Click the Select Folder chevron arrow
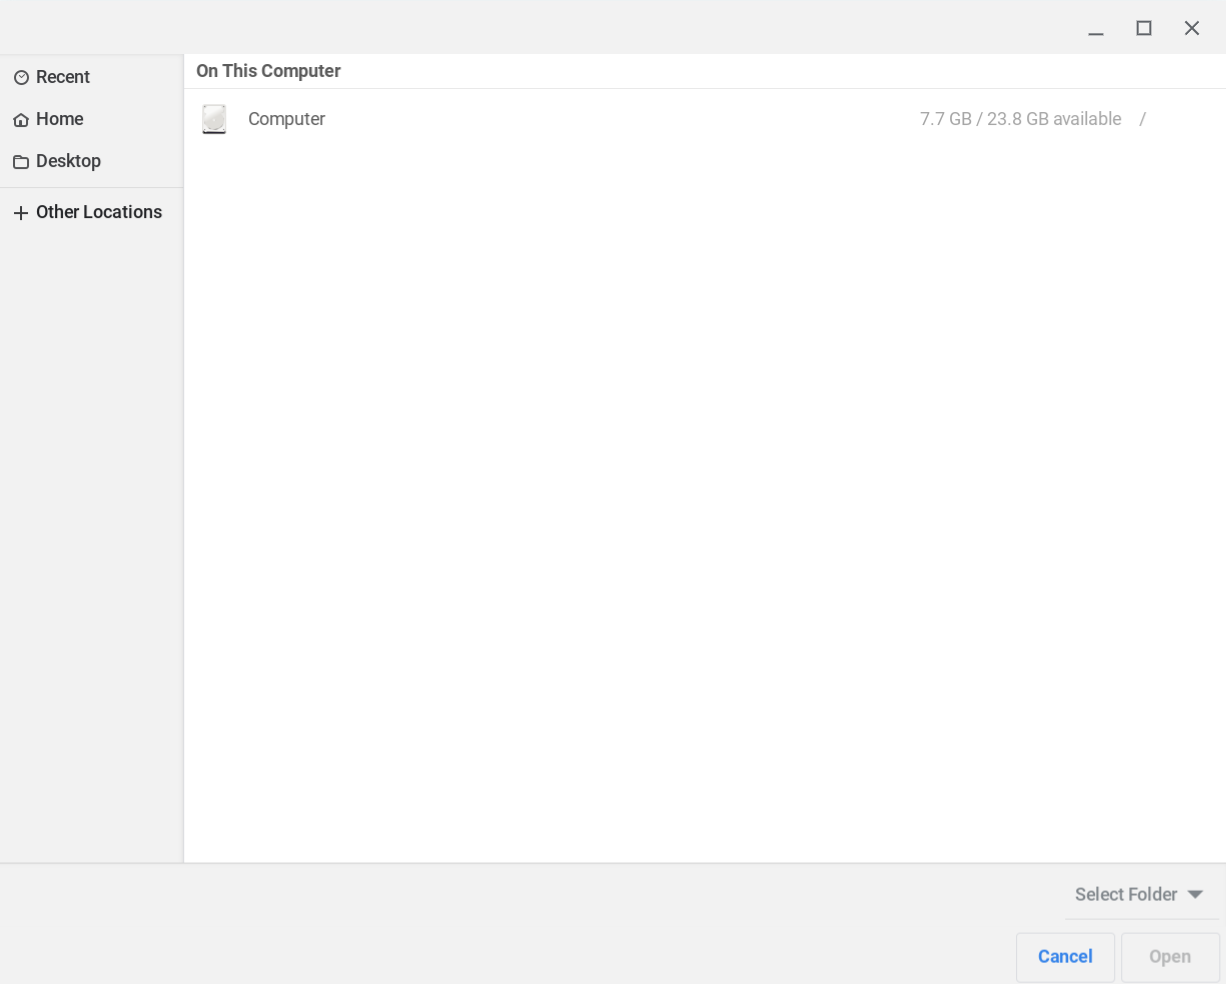 pos(1194,894)
